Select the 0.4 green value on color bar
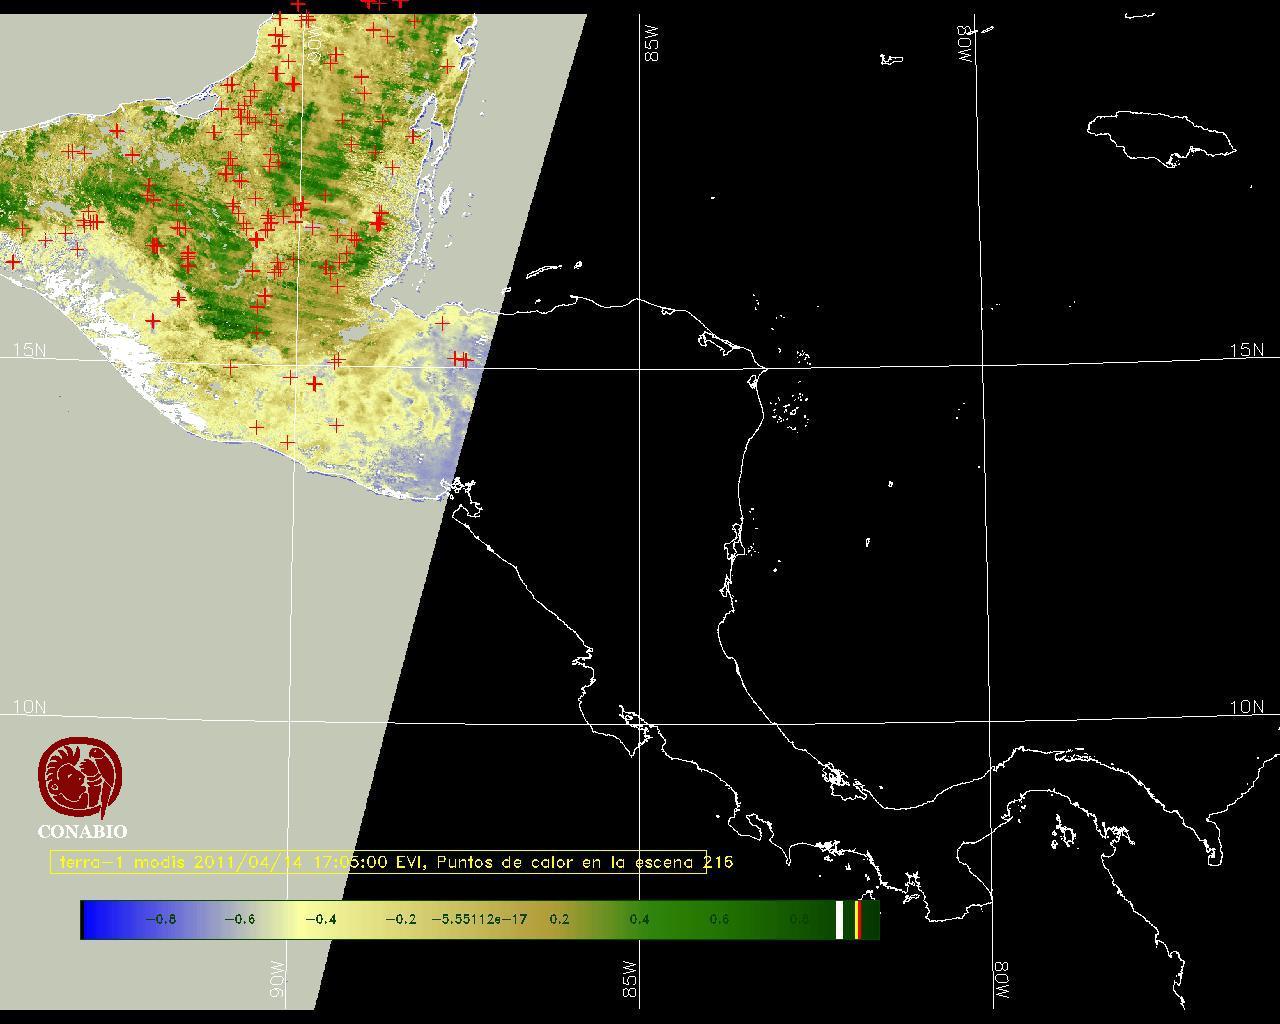1280x1024 pixels. pyautogui.click(x=639, y=919)
